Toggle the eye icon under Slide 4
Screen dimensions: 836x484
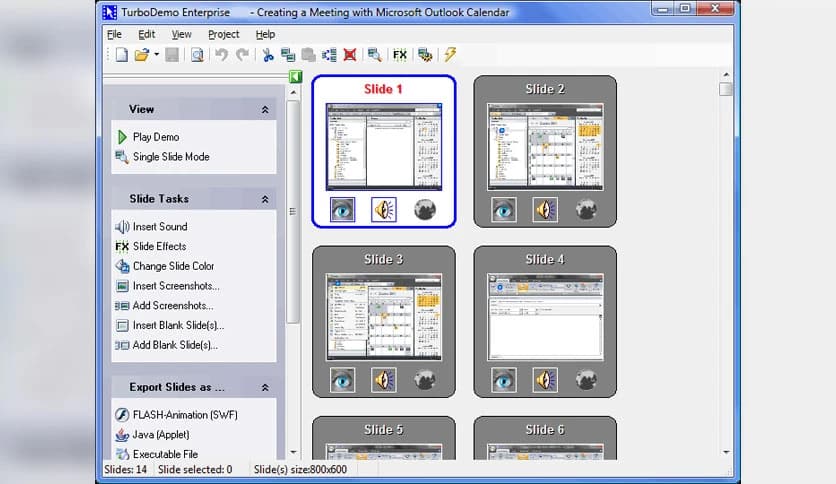504,380
